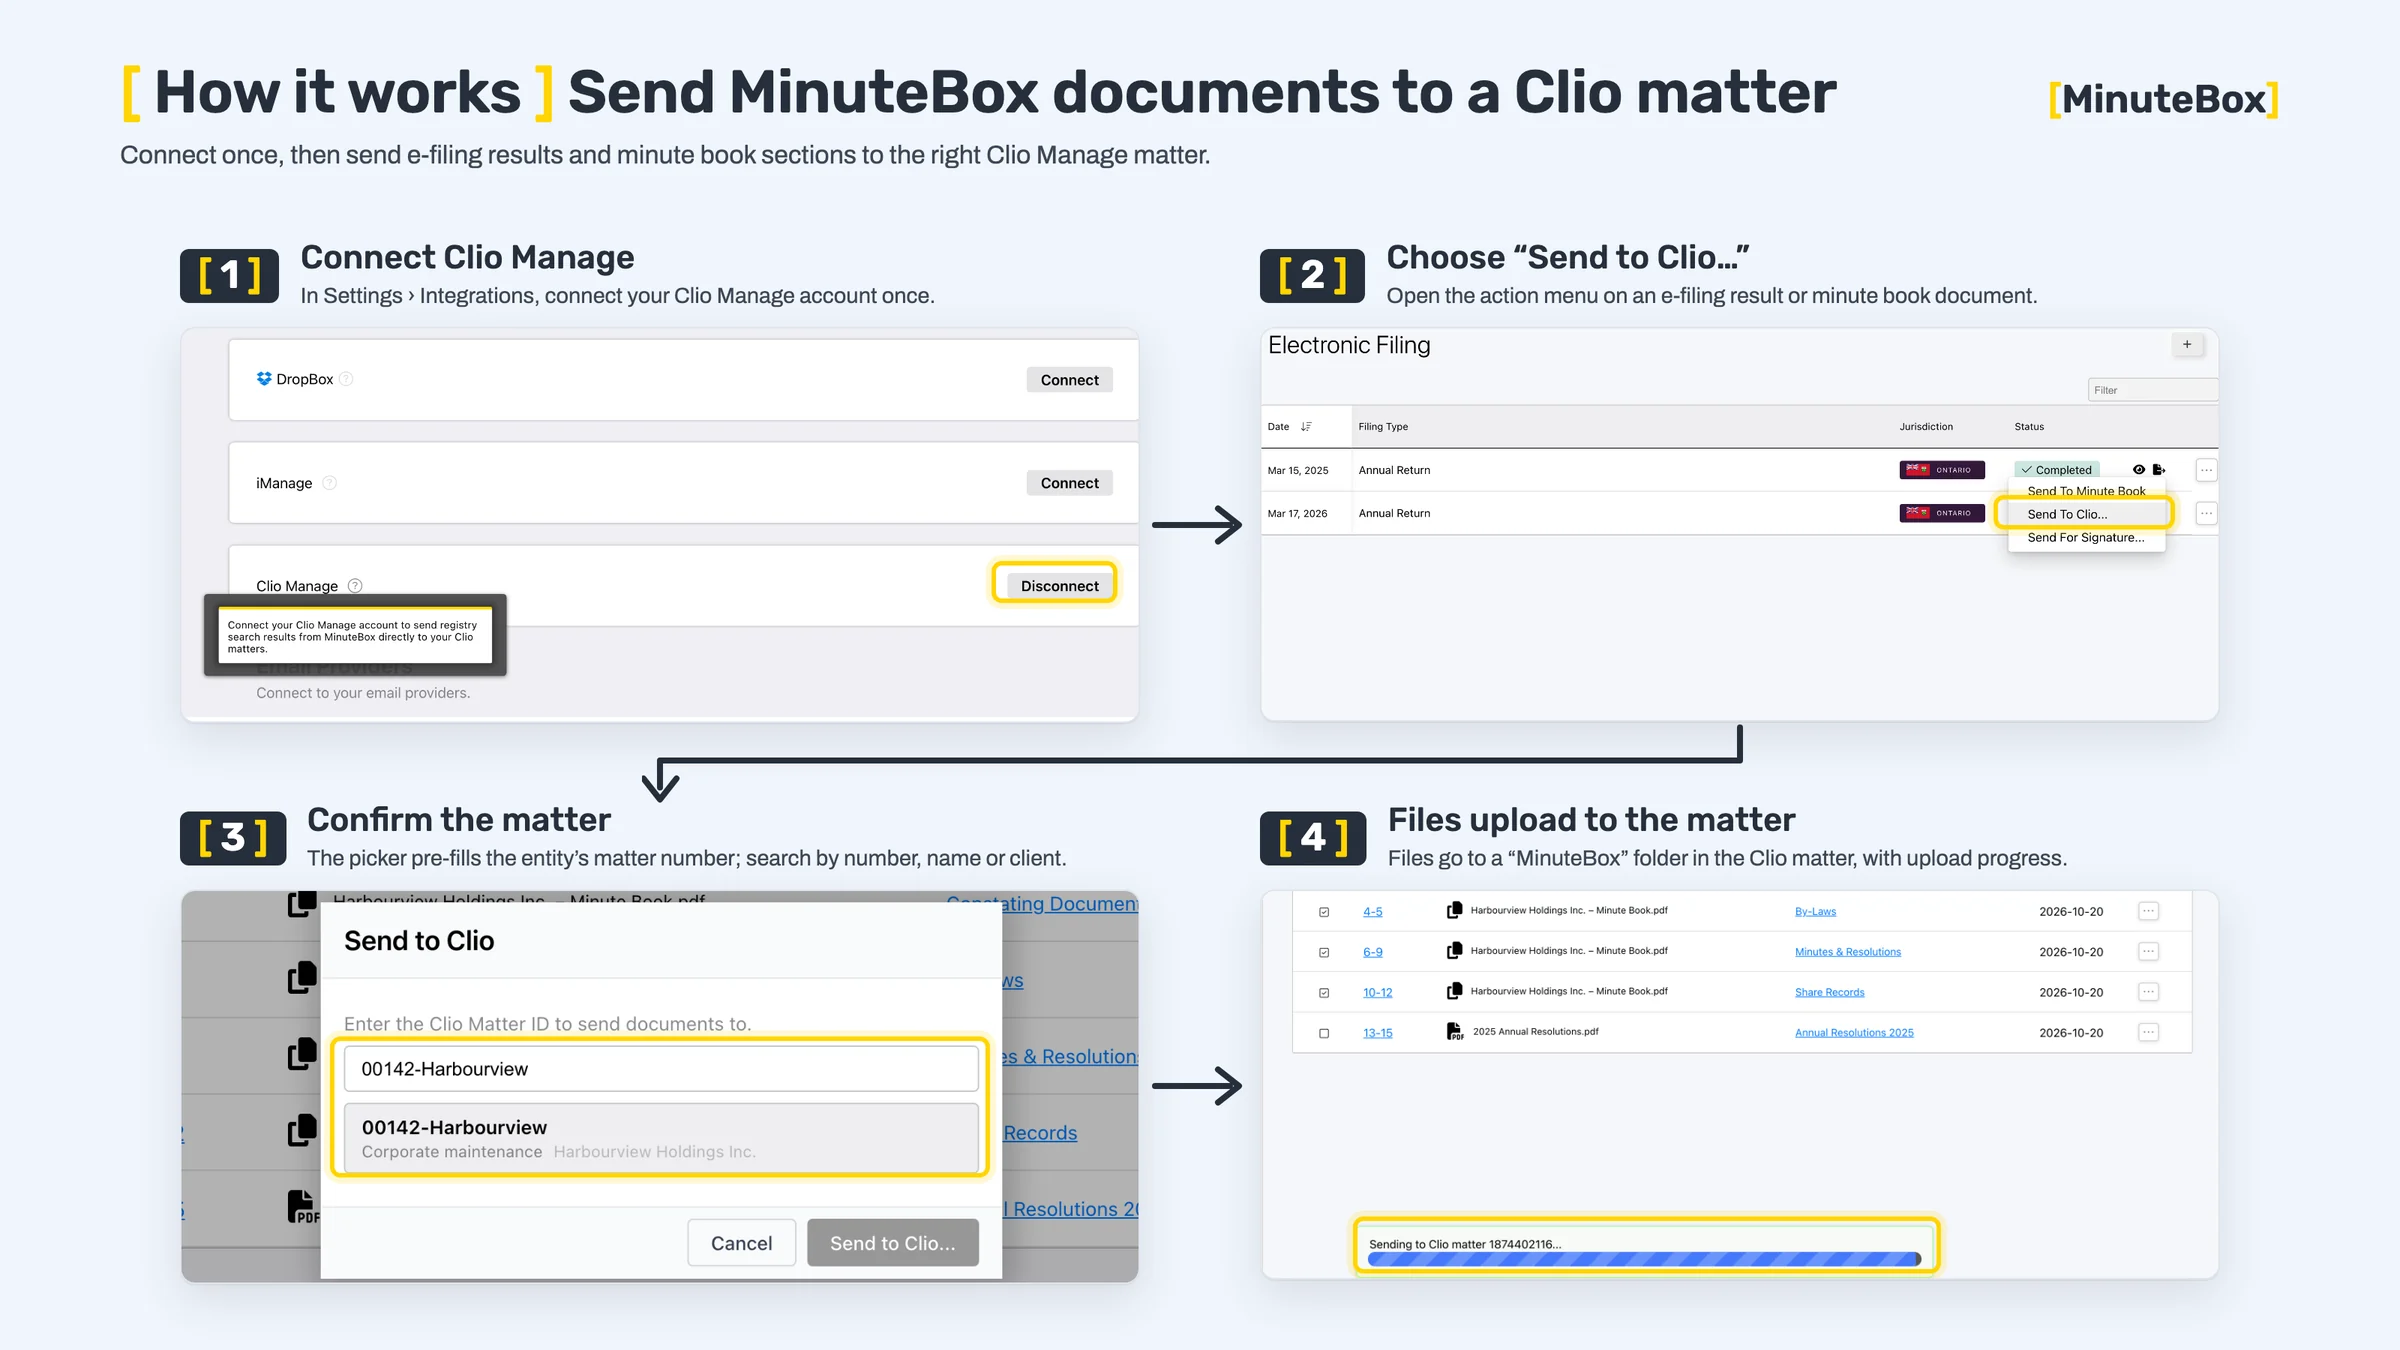Open the help icon beside iManage
Viewport: 2400px width, 1350px height.
(x=329, y=483)
